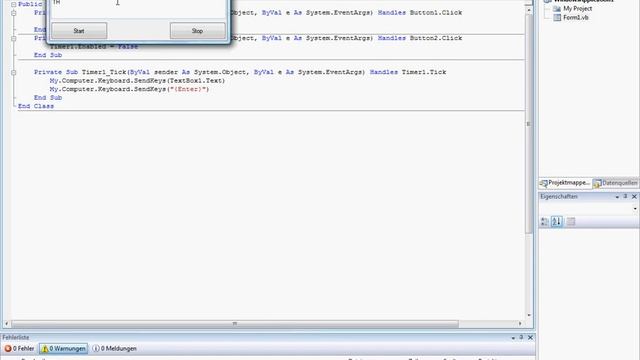Viewport: 640px width, 360px height.
Task: Toggle the 0 Fehler filter
Action: [20, 349]
